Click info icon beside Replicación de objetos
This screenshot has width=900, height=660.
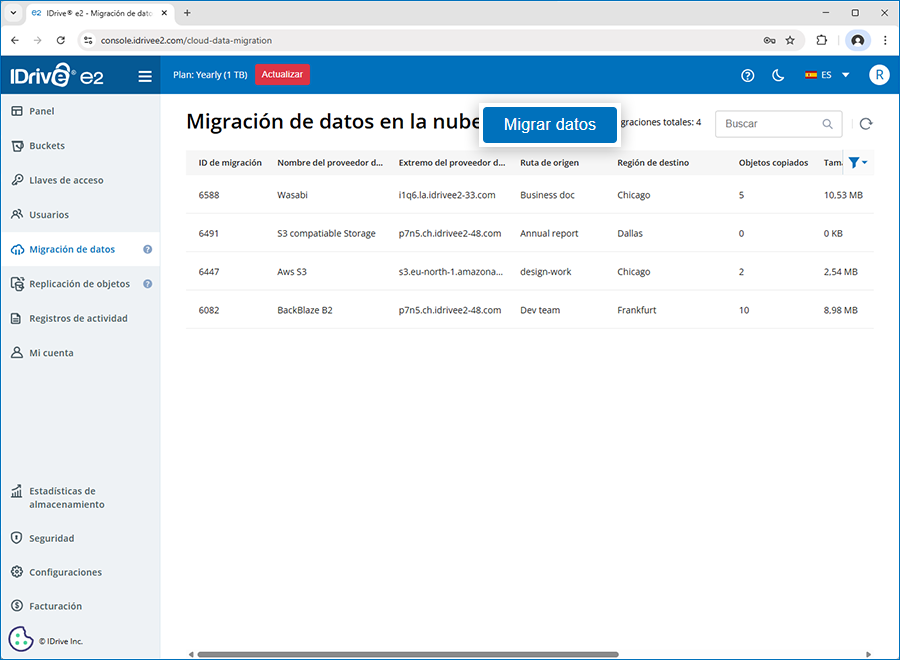coord(148,284)
